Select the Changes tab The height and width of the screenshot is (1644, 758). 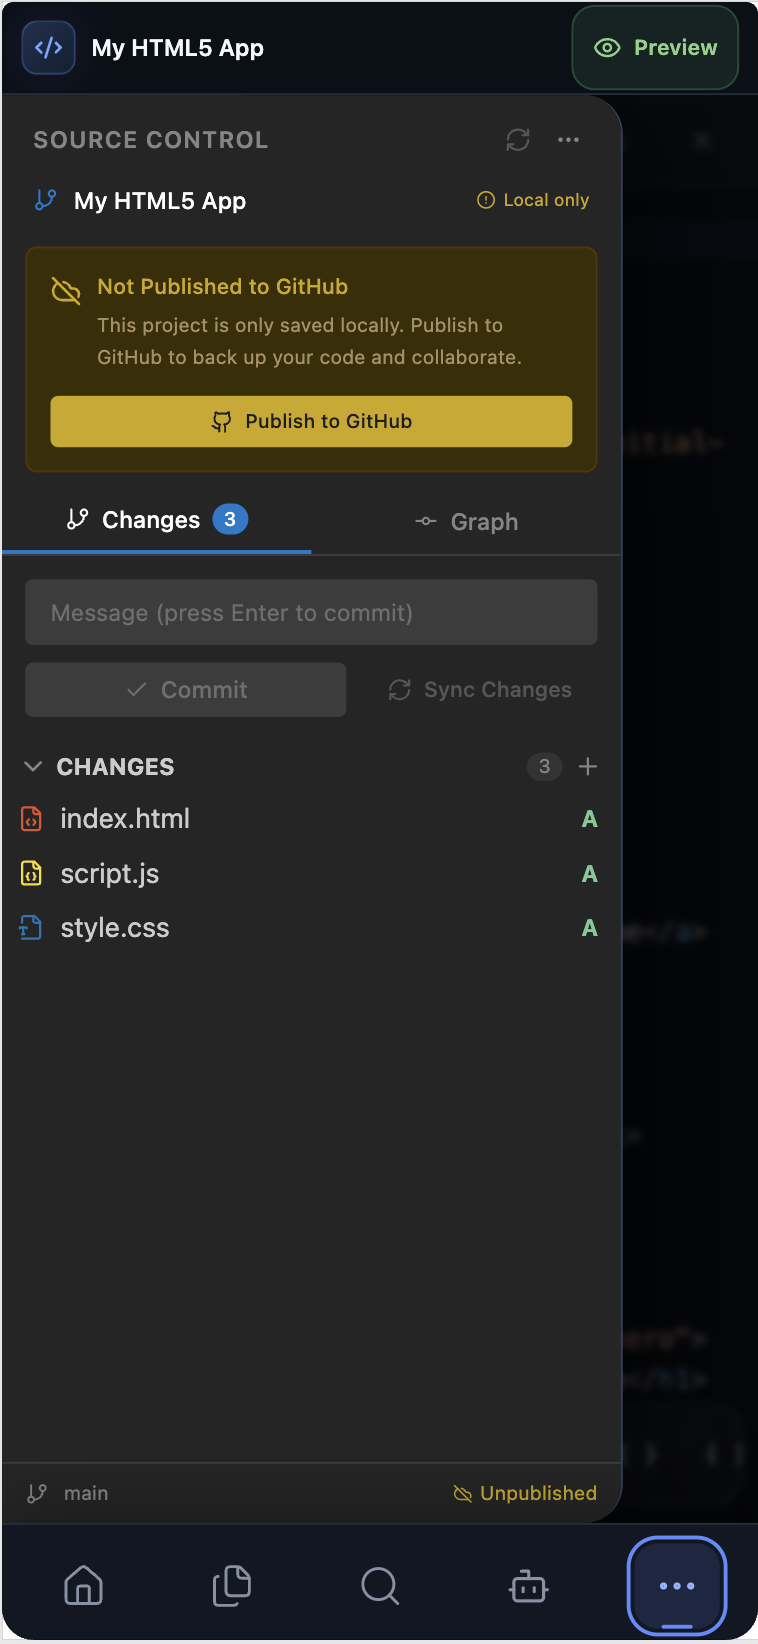(x=157, y=520)
